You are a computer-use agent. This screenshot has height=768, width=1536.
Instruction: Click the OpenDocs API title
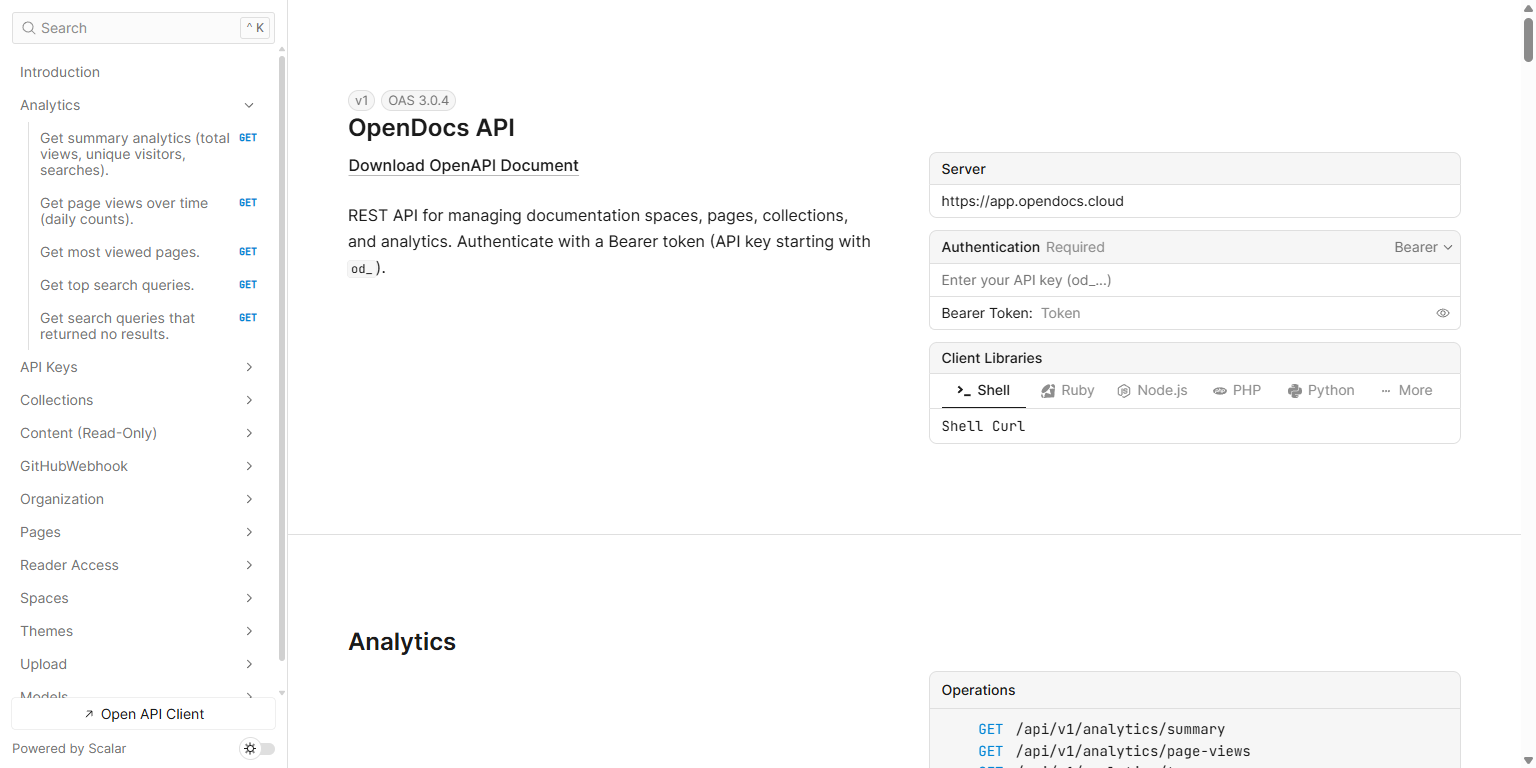click(x=431, y=128)
